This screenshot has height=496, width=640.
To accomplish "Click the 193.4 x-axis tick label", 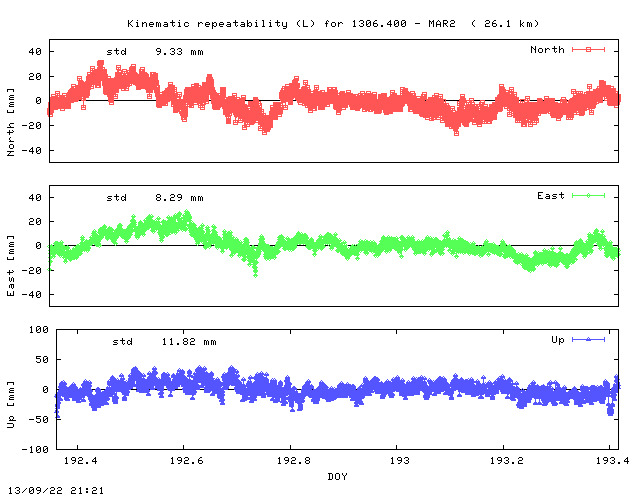I will 612,460.
